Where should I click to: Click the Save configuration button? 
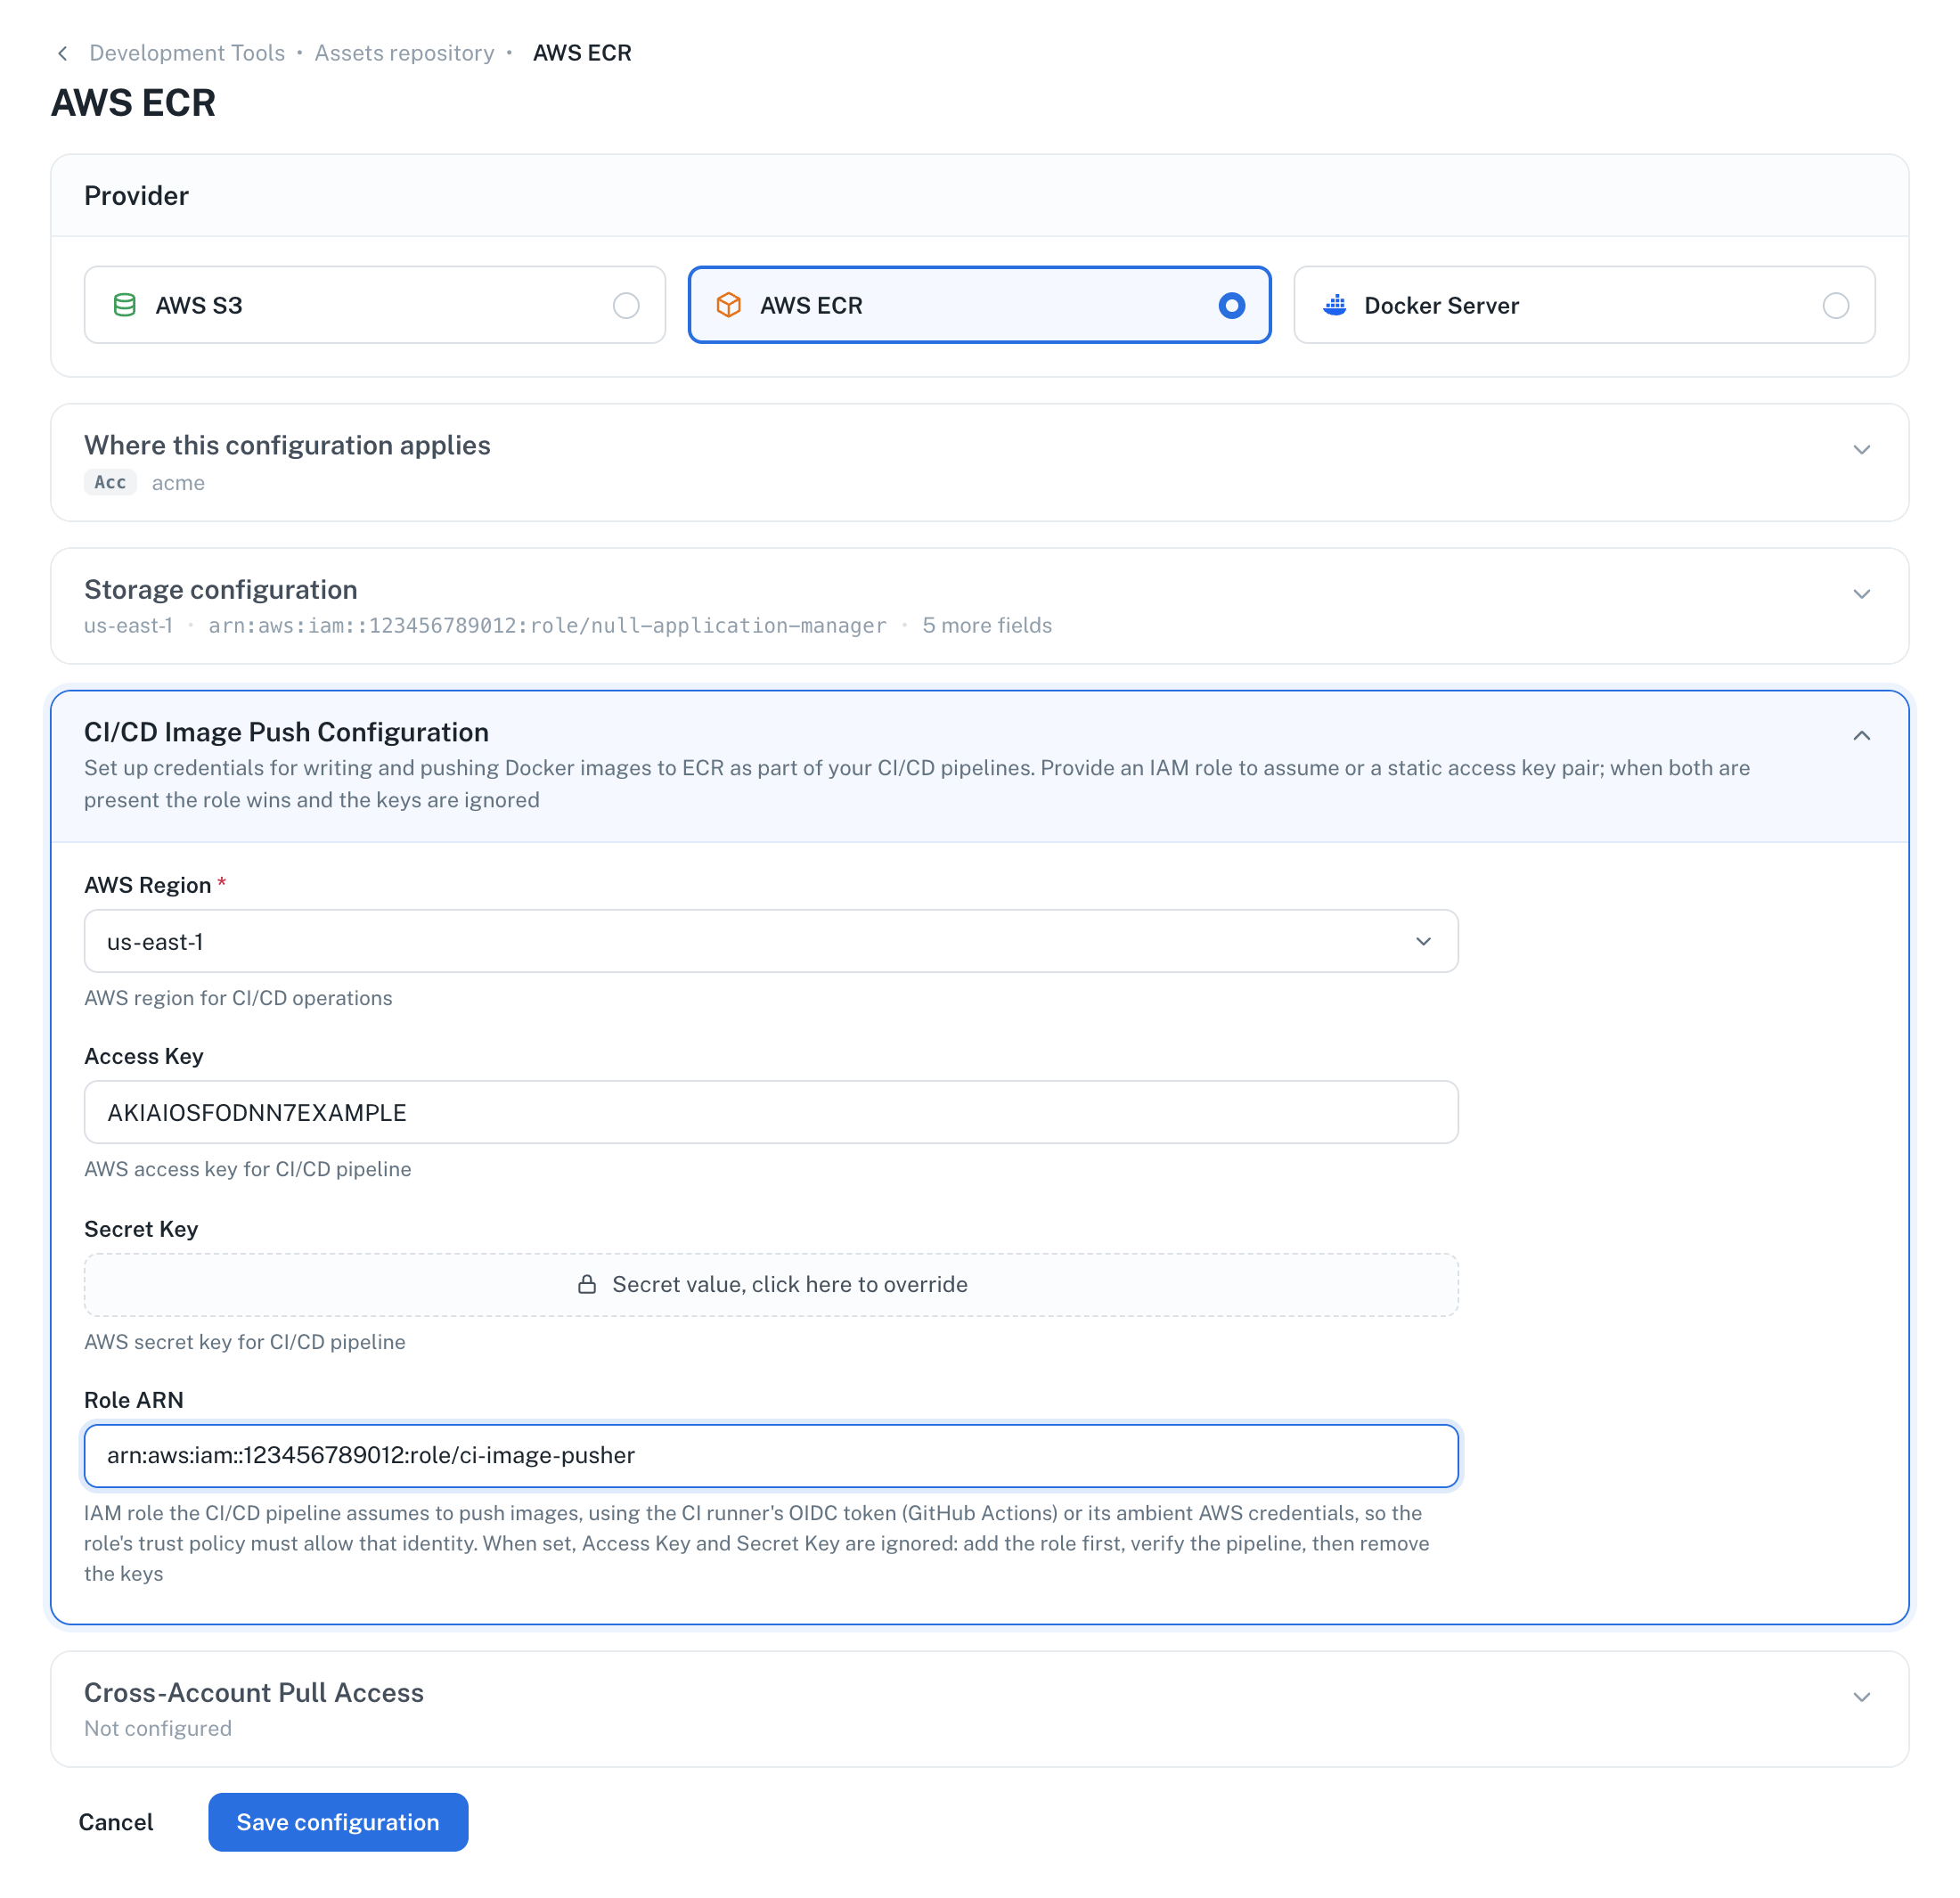338,1822
